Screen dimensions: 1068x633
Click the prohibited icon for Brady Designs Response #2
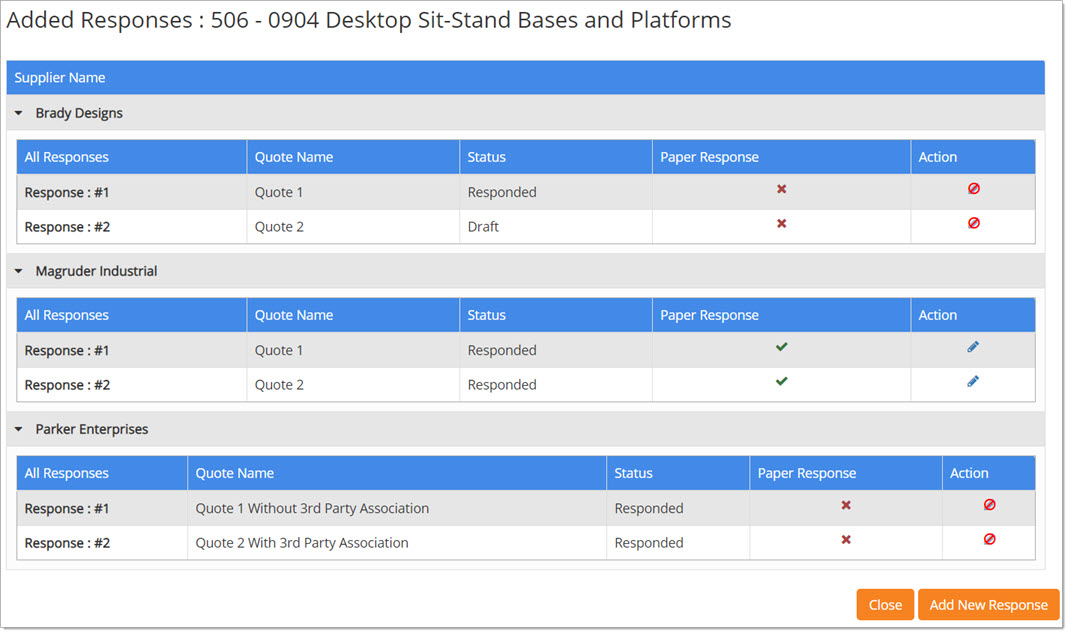tap(973, 224)
